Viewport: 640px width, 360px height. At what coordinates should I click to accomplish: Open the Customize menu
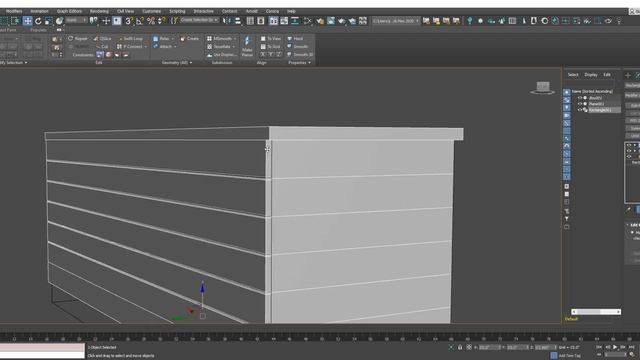(x=151, y=11)
